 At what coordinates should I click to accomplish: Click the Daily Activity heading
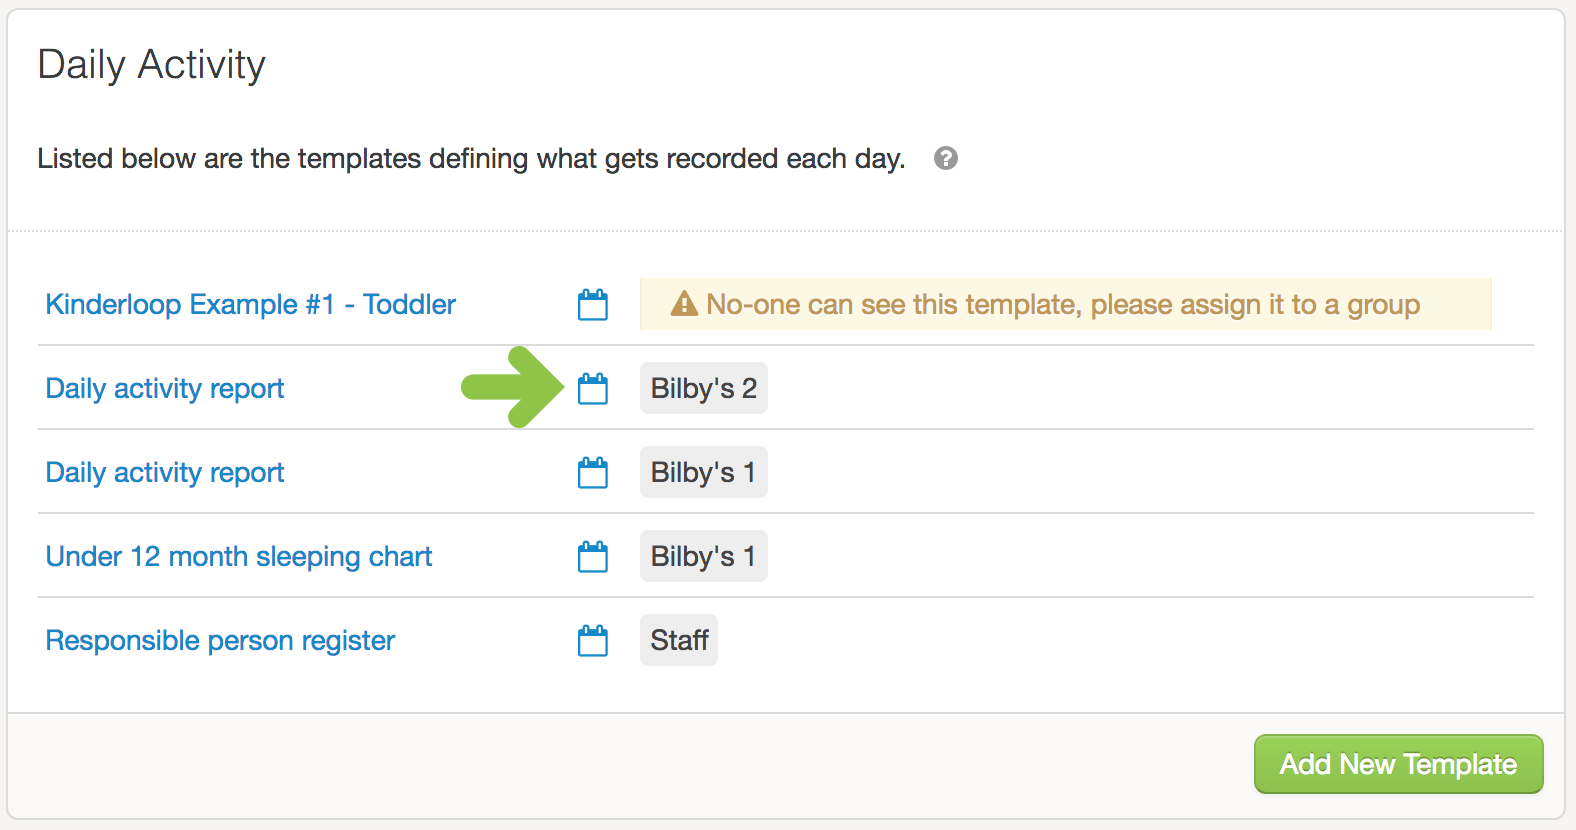point(152,65)
